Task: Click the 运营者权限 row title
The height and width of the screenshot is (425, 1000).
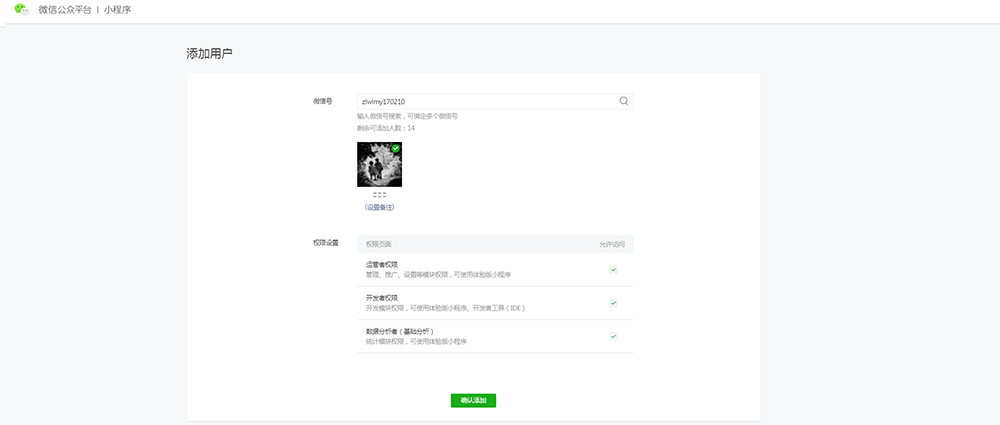Action: [382, 264]
